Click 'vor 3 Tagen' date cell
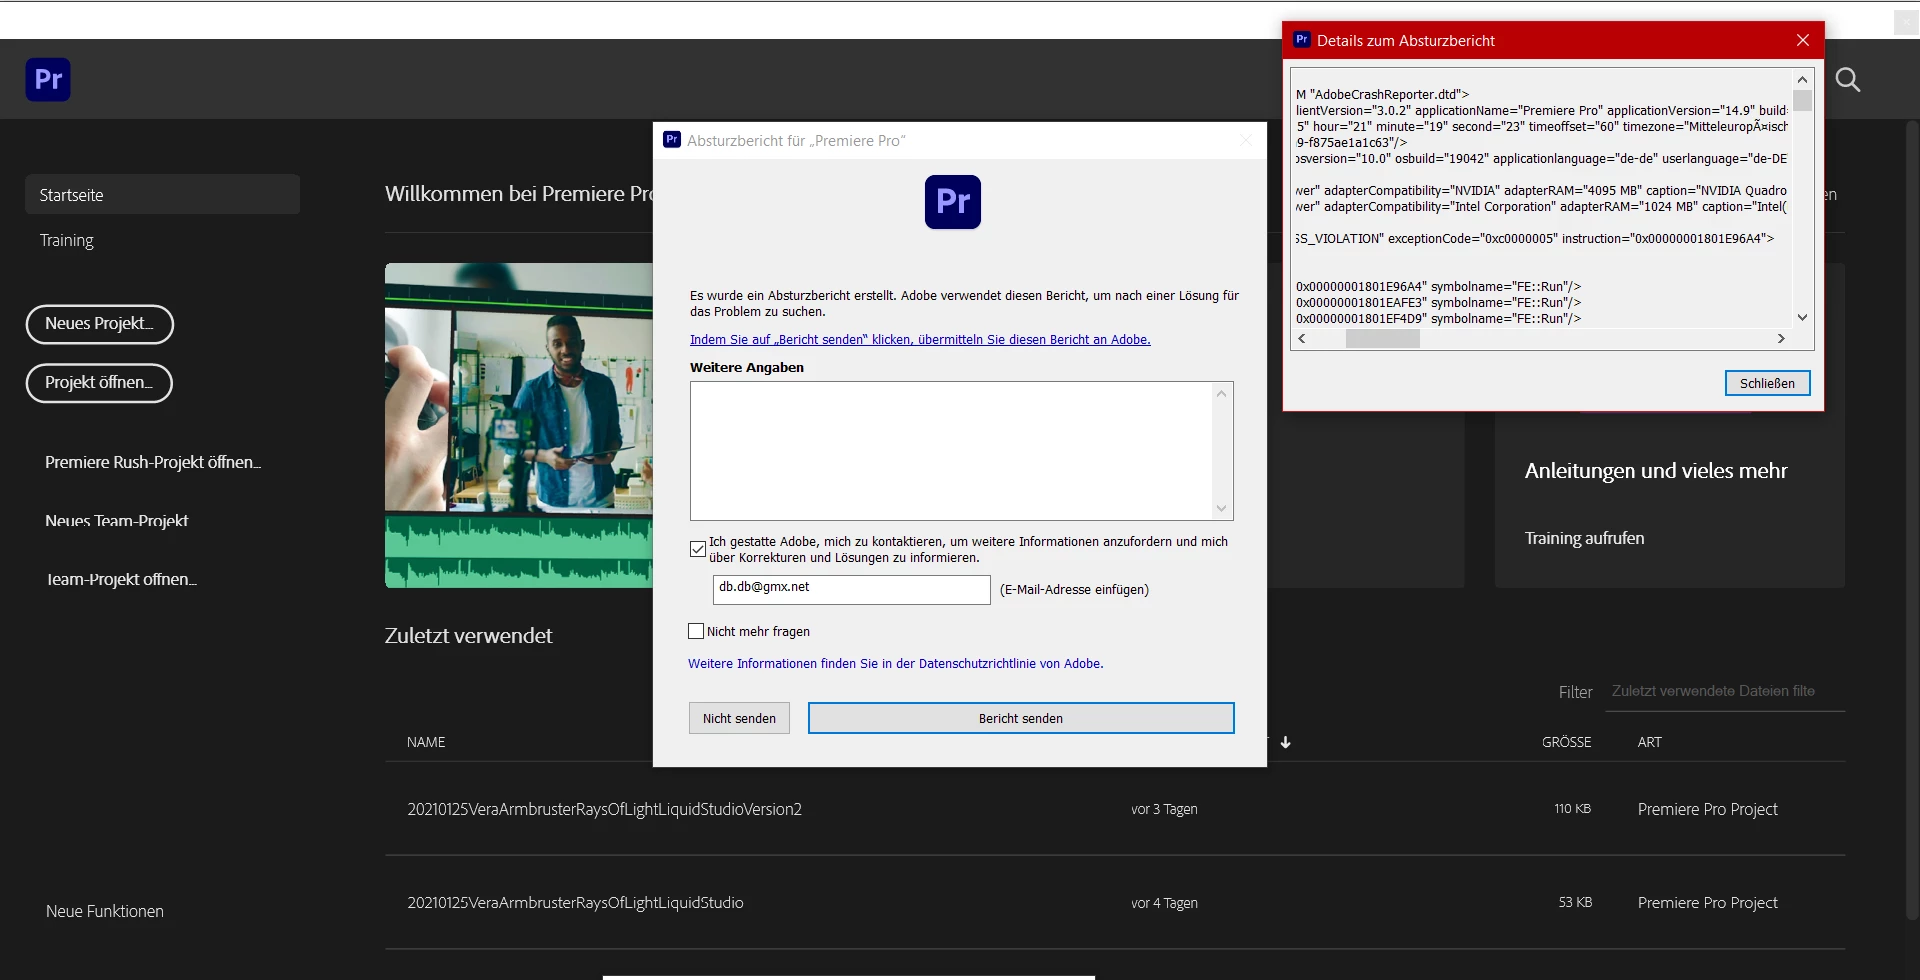Viewport: 1920px width, 980px height. (x=1164, y=809)
